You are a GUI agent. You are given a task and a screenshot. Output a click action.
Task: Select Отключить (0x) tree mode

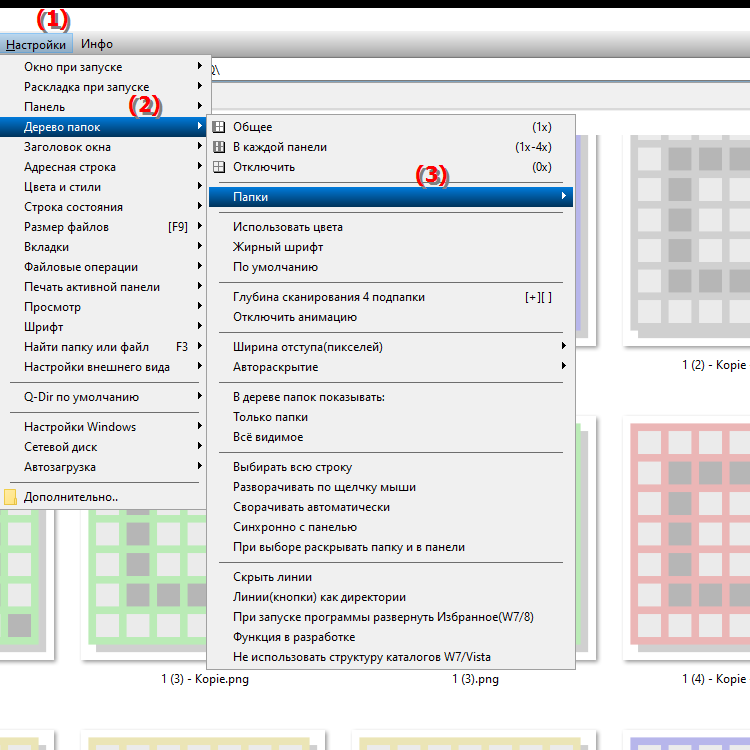pos(391,167)
